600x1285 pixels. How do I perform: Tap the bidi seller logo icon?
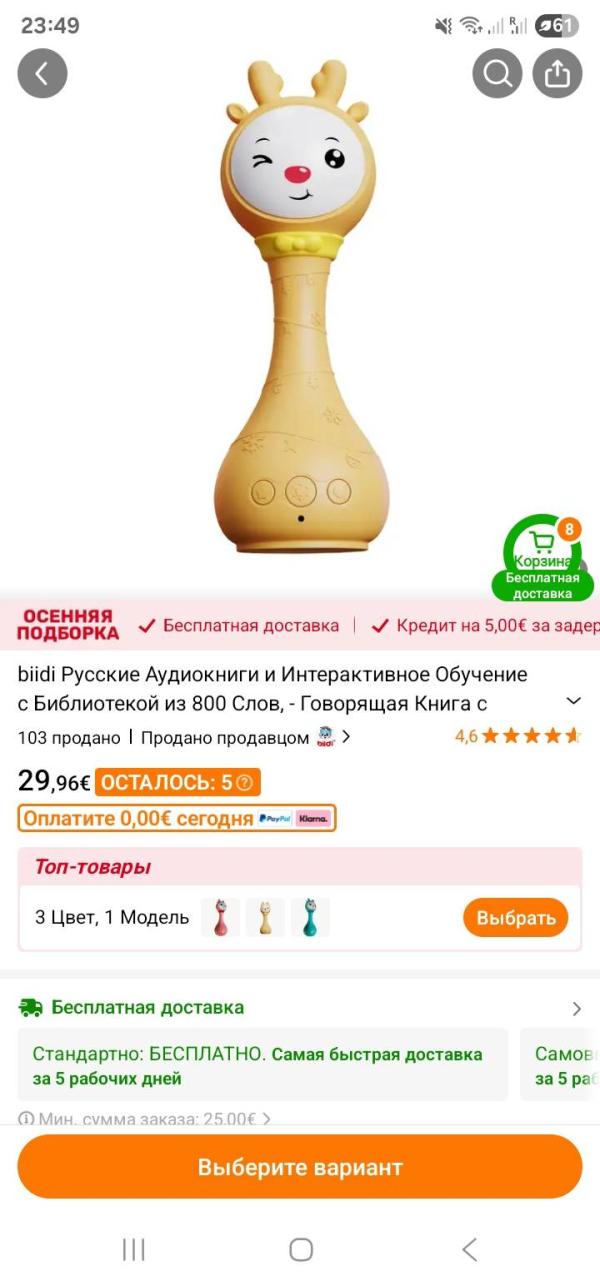click(325, 737)
